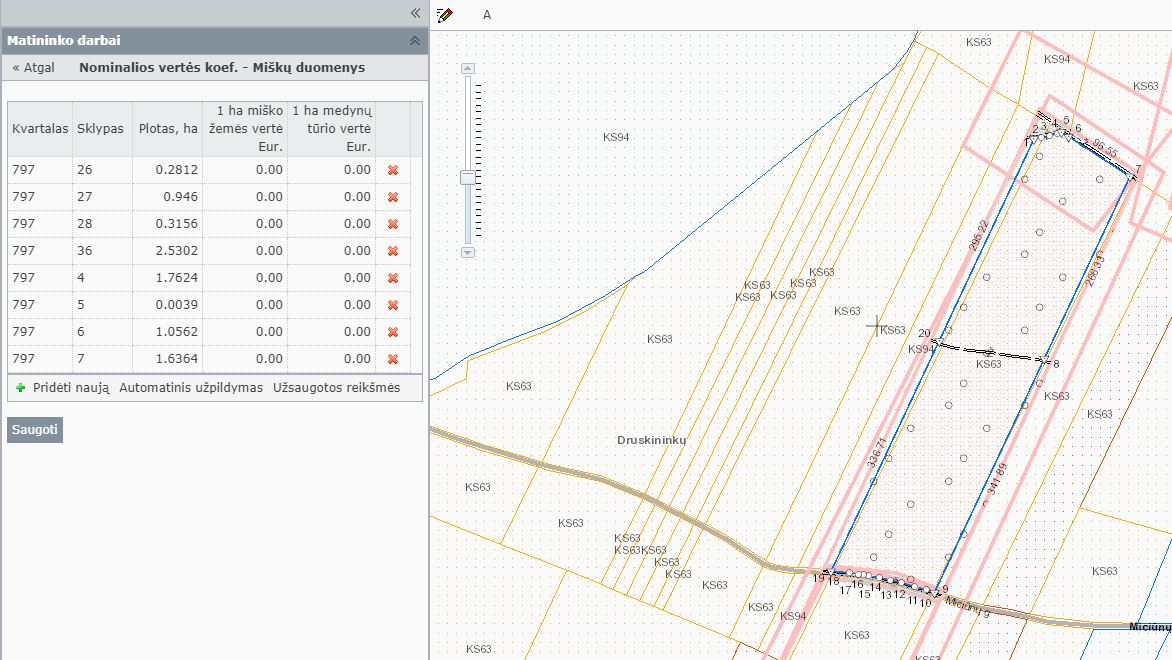
Task: Click the Kvartalas column header
Action: (x=40, y=129)
